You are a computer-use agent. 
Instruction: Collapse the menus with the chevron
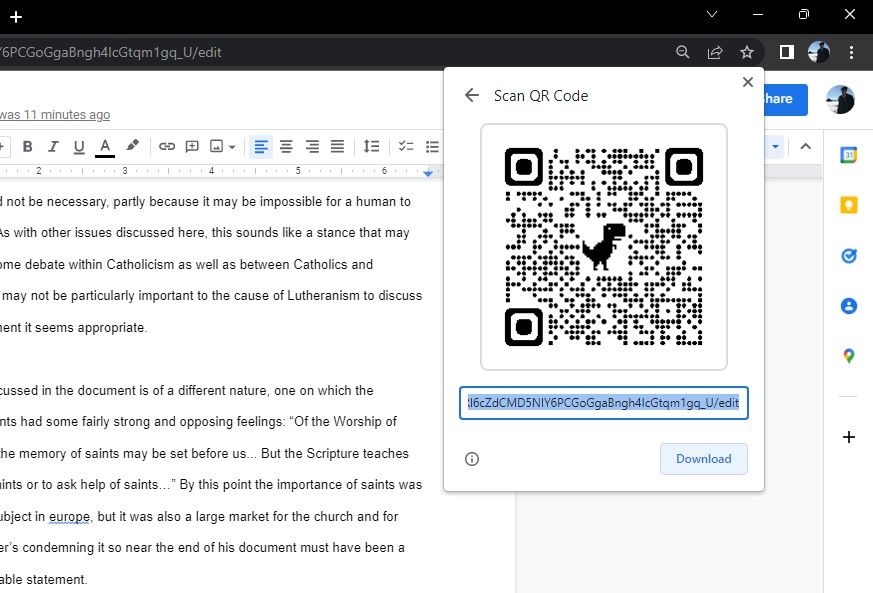coord(806,146)
